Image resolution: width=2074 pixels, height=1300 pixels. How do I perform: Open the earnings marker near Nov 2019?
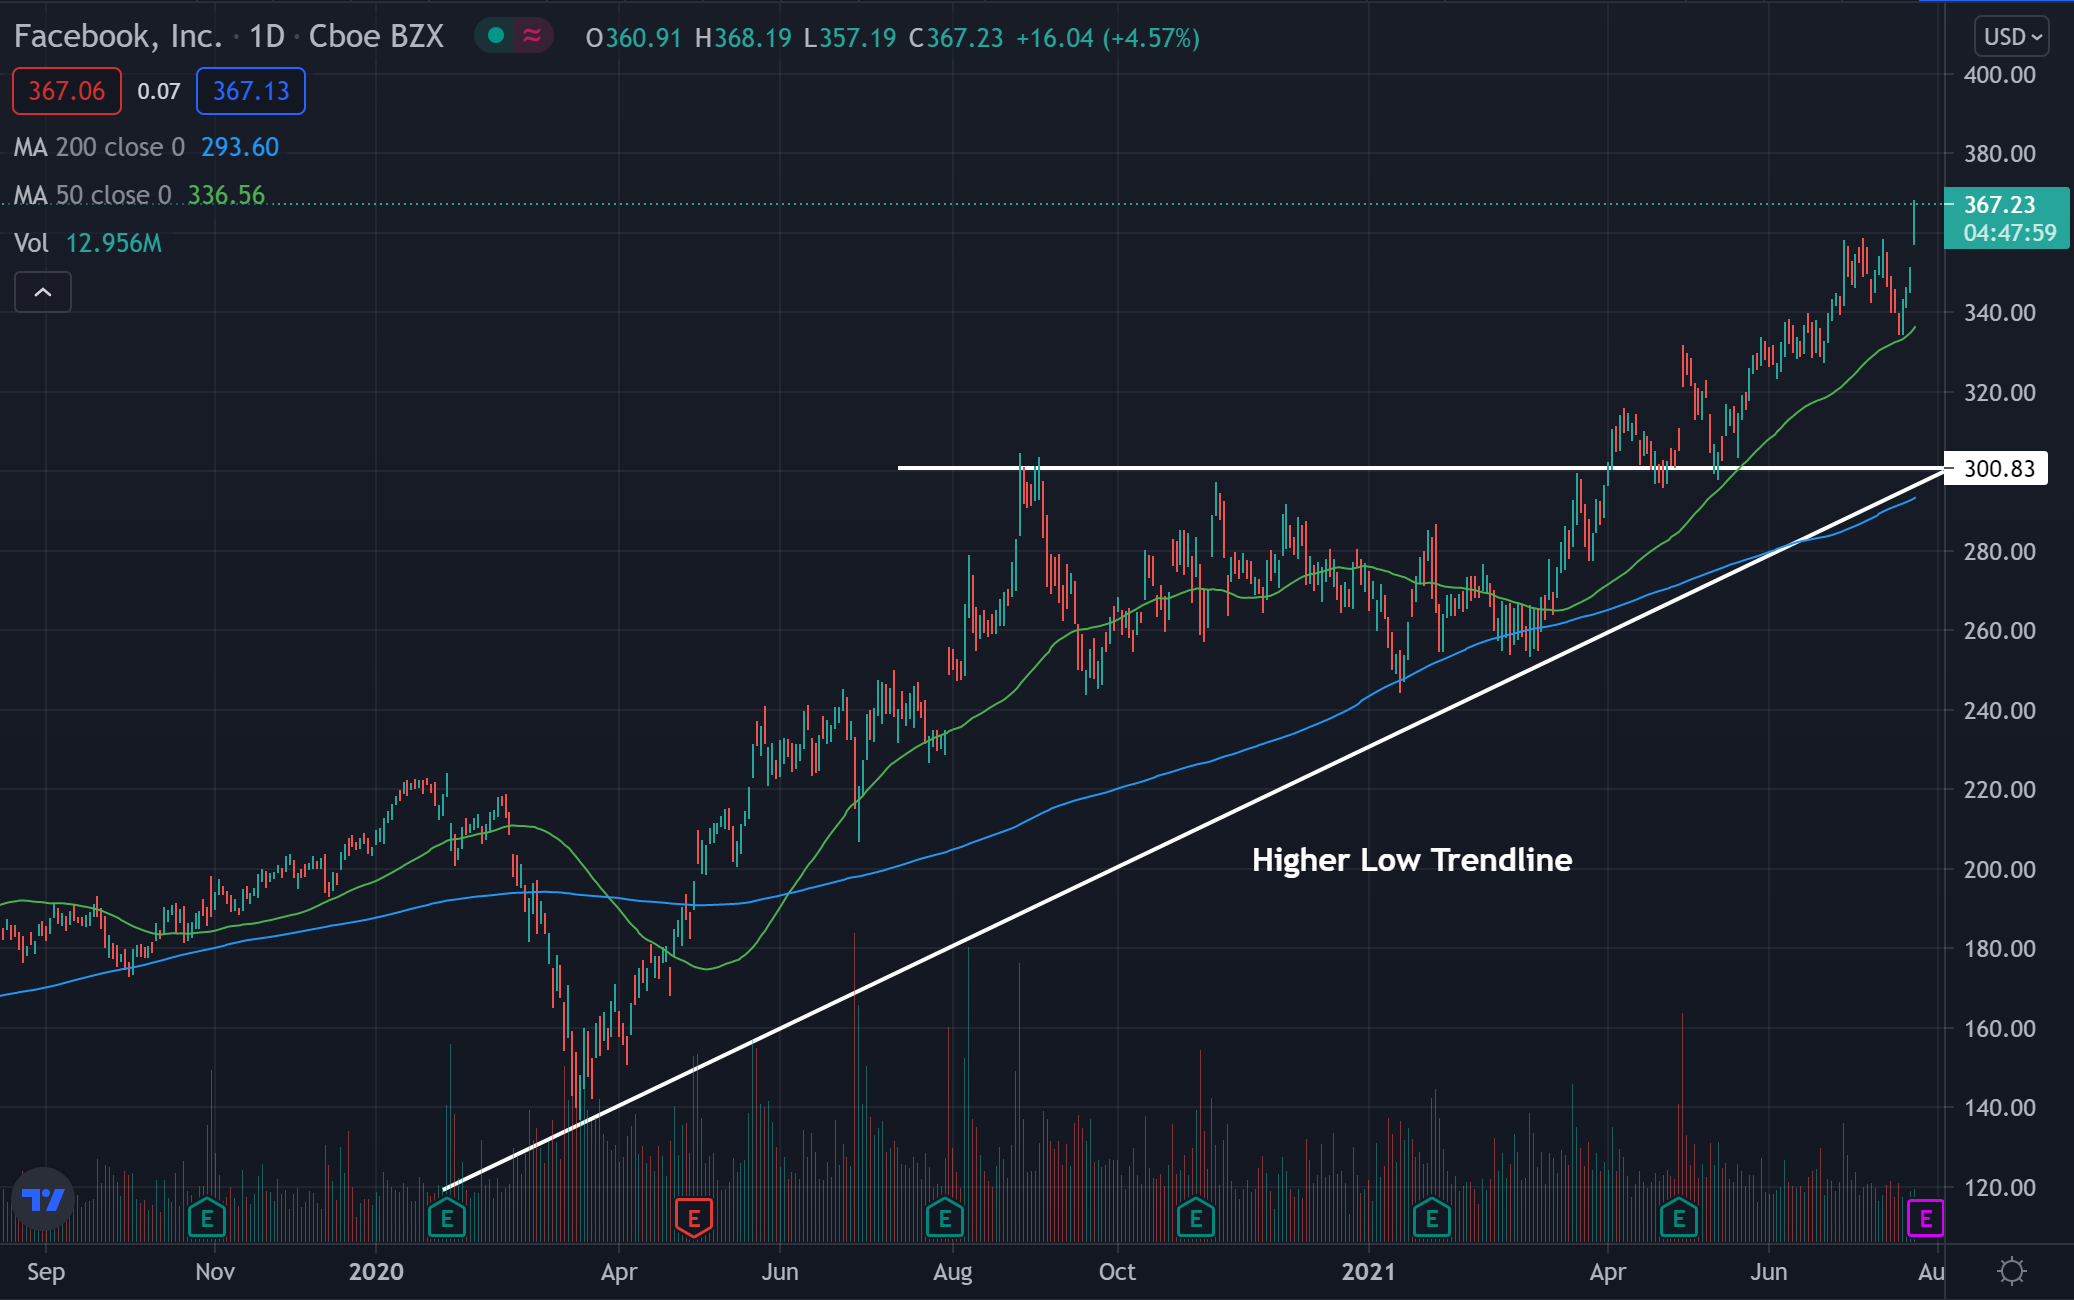pyautogui.click(x=207, y=1218)
